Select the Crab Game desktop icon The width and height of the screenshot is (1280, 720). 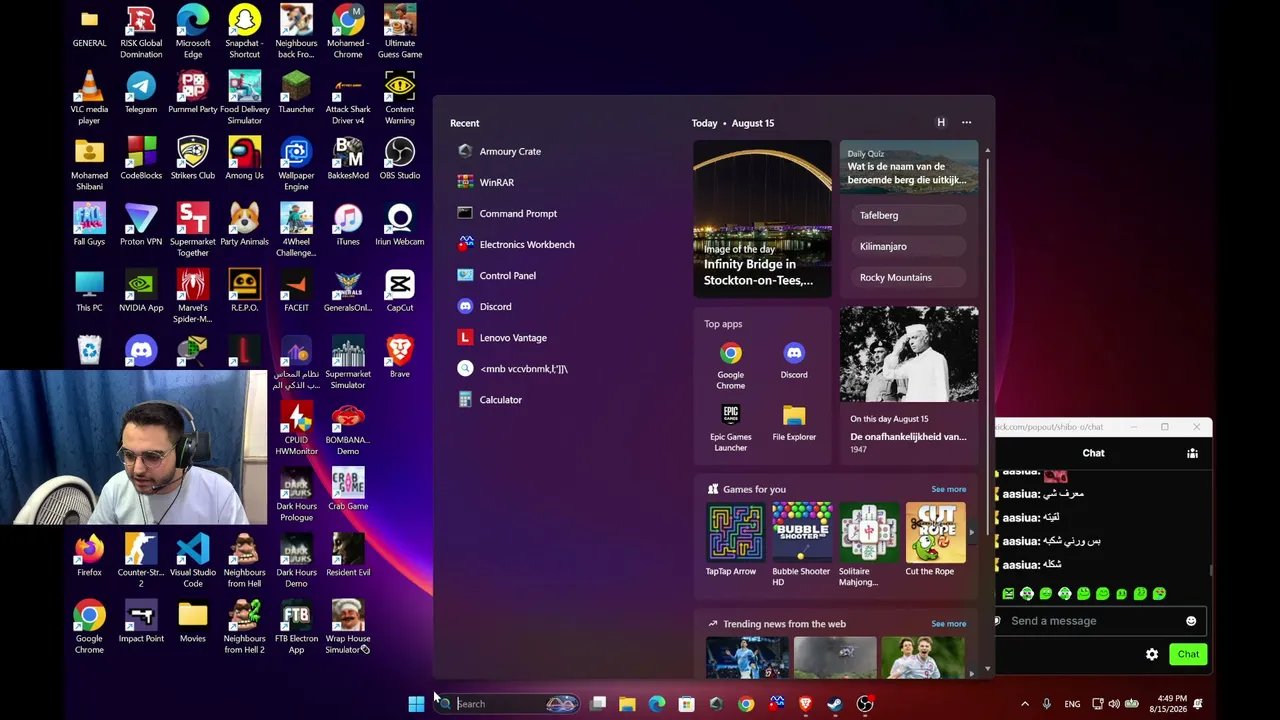click(x=348, y=489)
